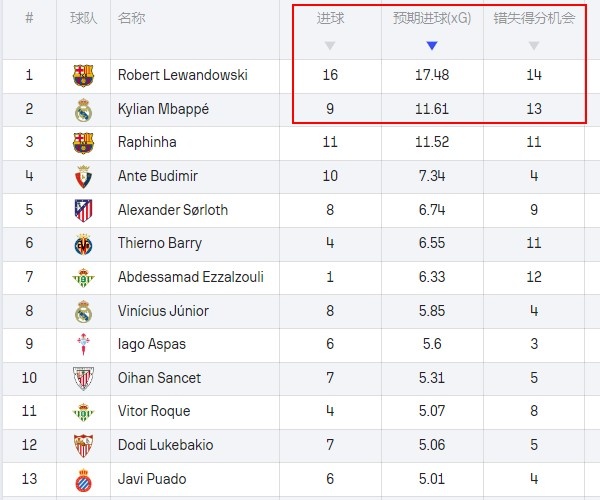Open Raphinha player link

[x=146, y=143]
